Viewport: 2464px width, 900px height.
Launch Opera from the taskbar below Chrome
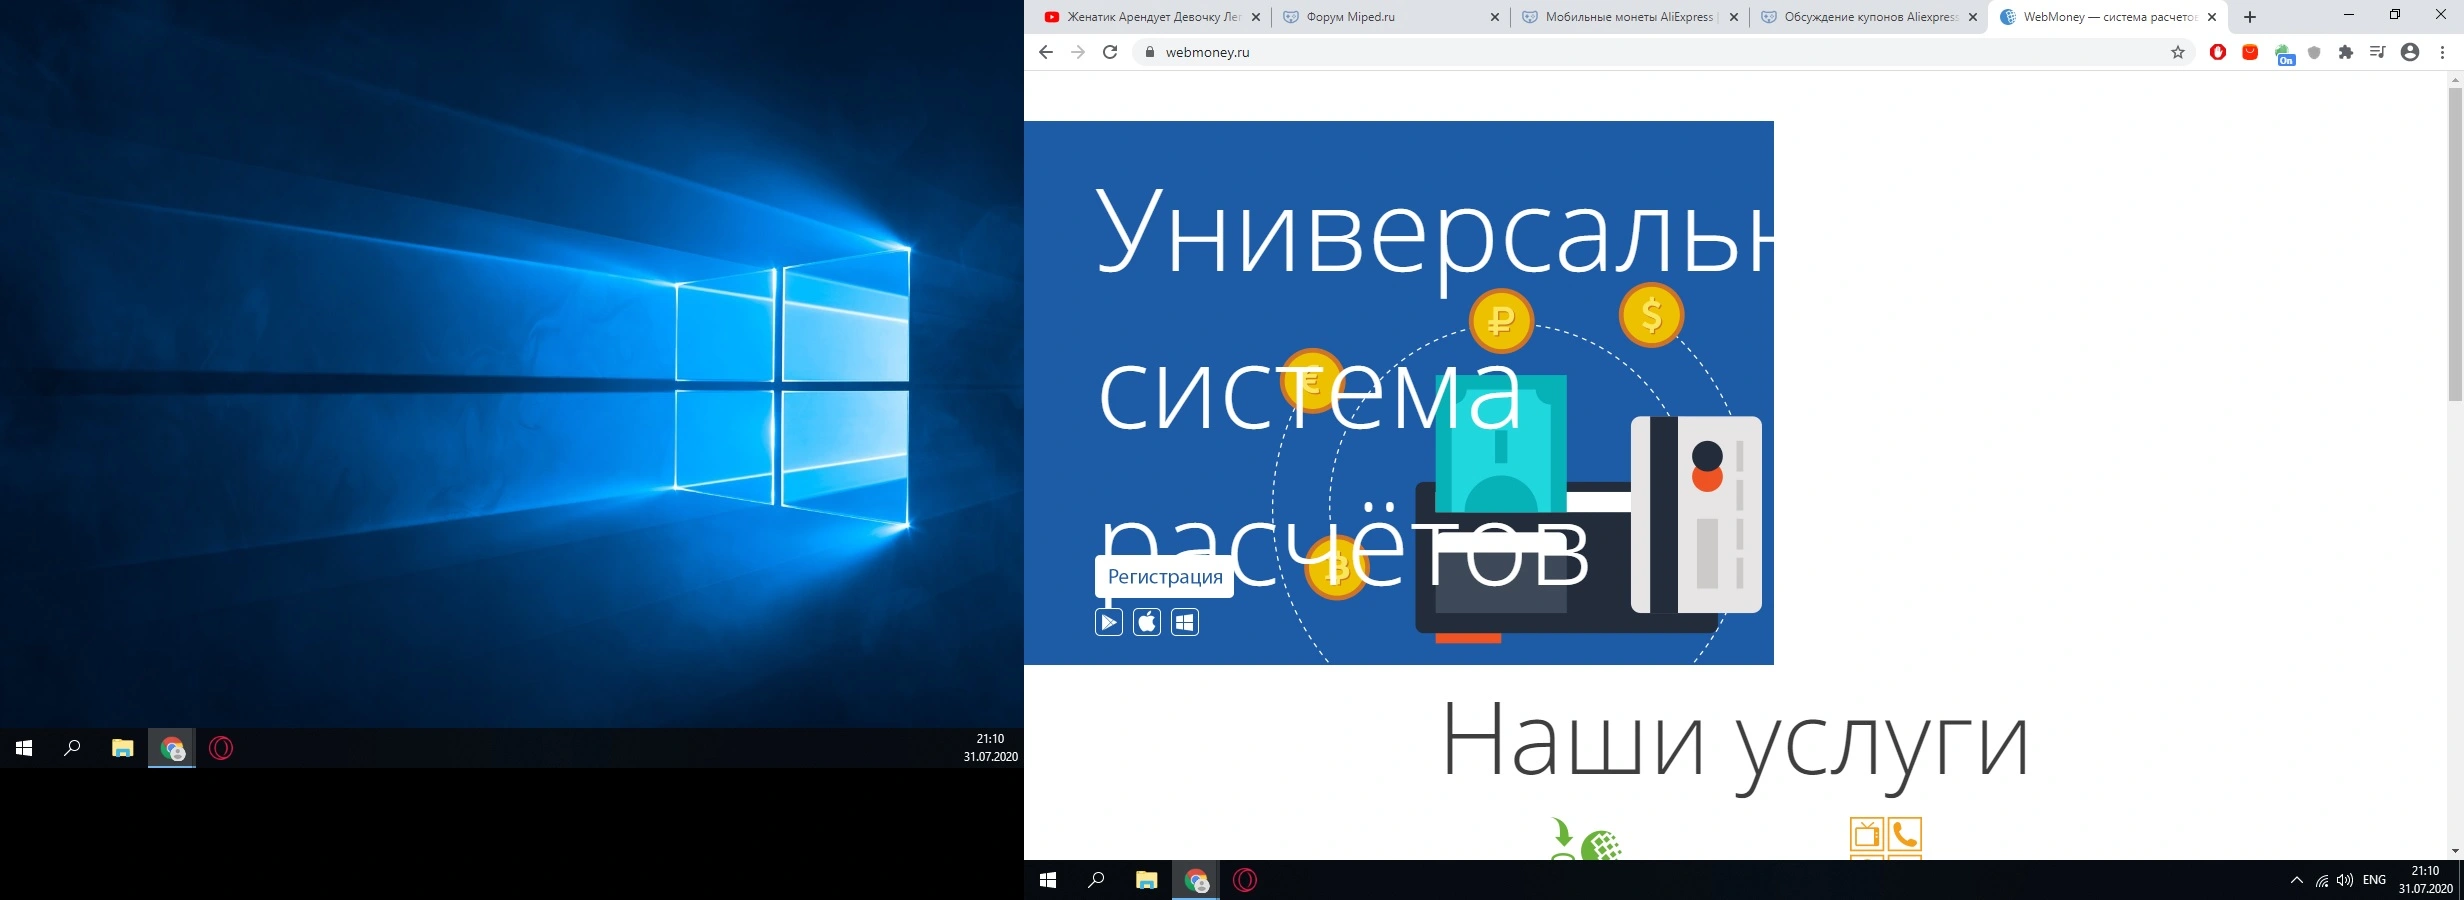[x=1245, y=880]
